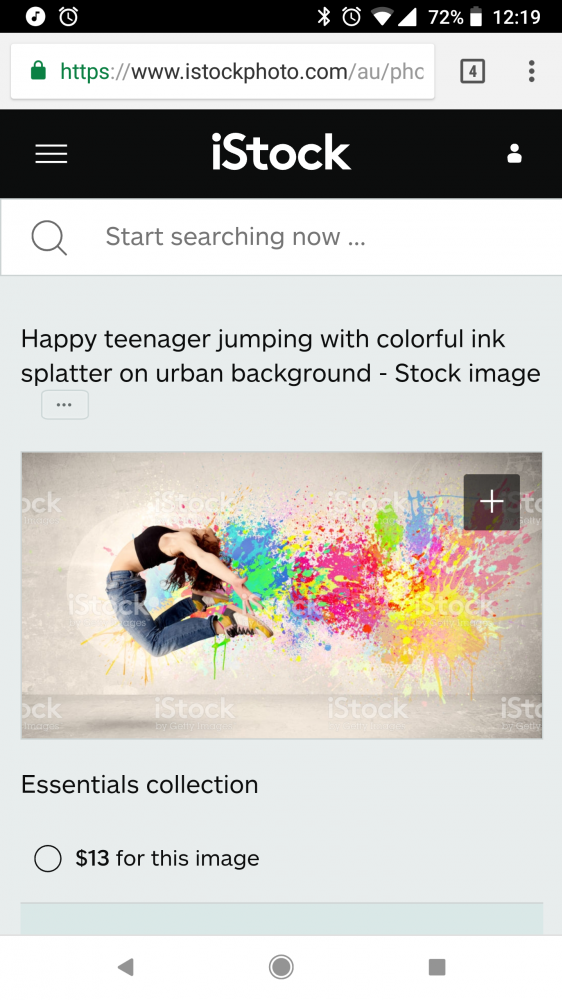This screenshot has width=562, height=1000.
Task: Click the iStock logo in the header
Action: point(281,152)
